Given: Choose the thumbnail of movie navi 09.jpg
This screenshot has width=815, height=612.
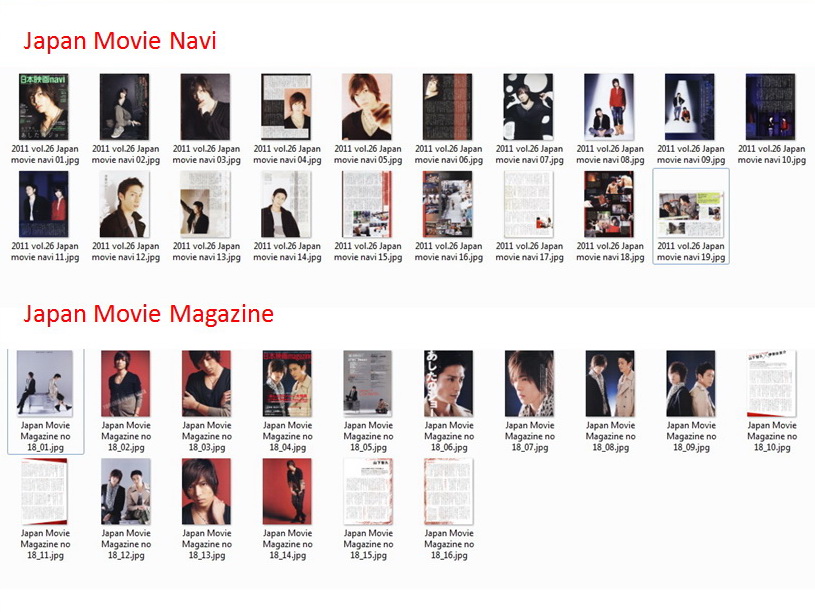Looking at the screenshot, I should (x=690, y=107).
